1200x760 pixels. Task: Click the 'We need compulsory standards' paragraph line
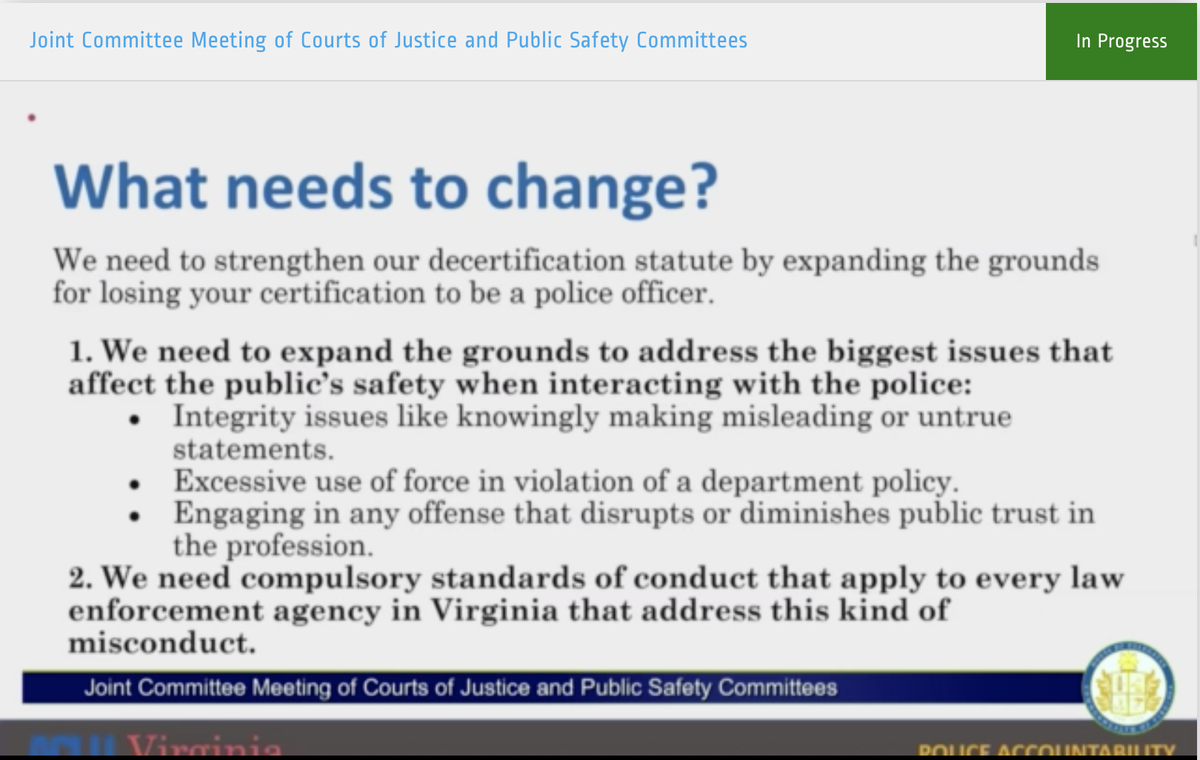click(596, 610)
